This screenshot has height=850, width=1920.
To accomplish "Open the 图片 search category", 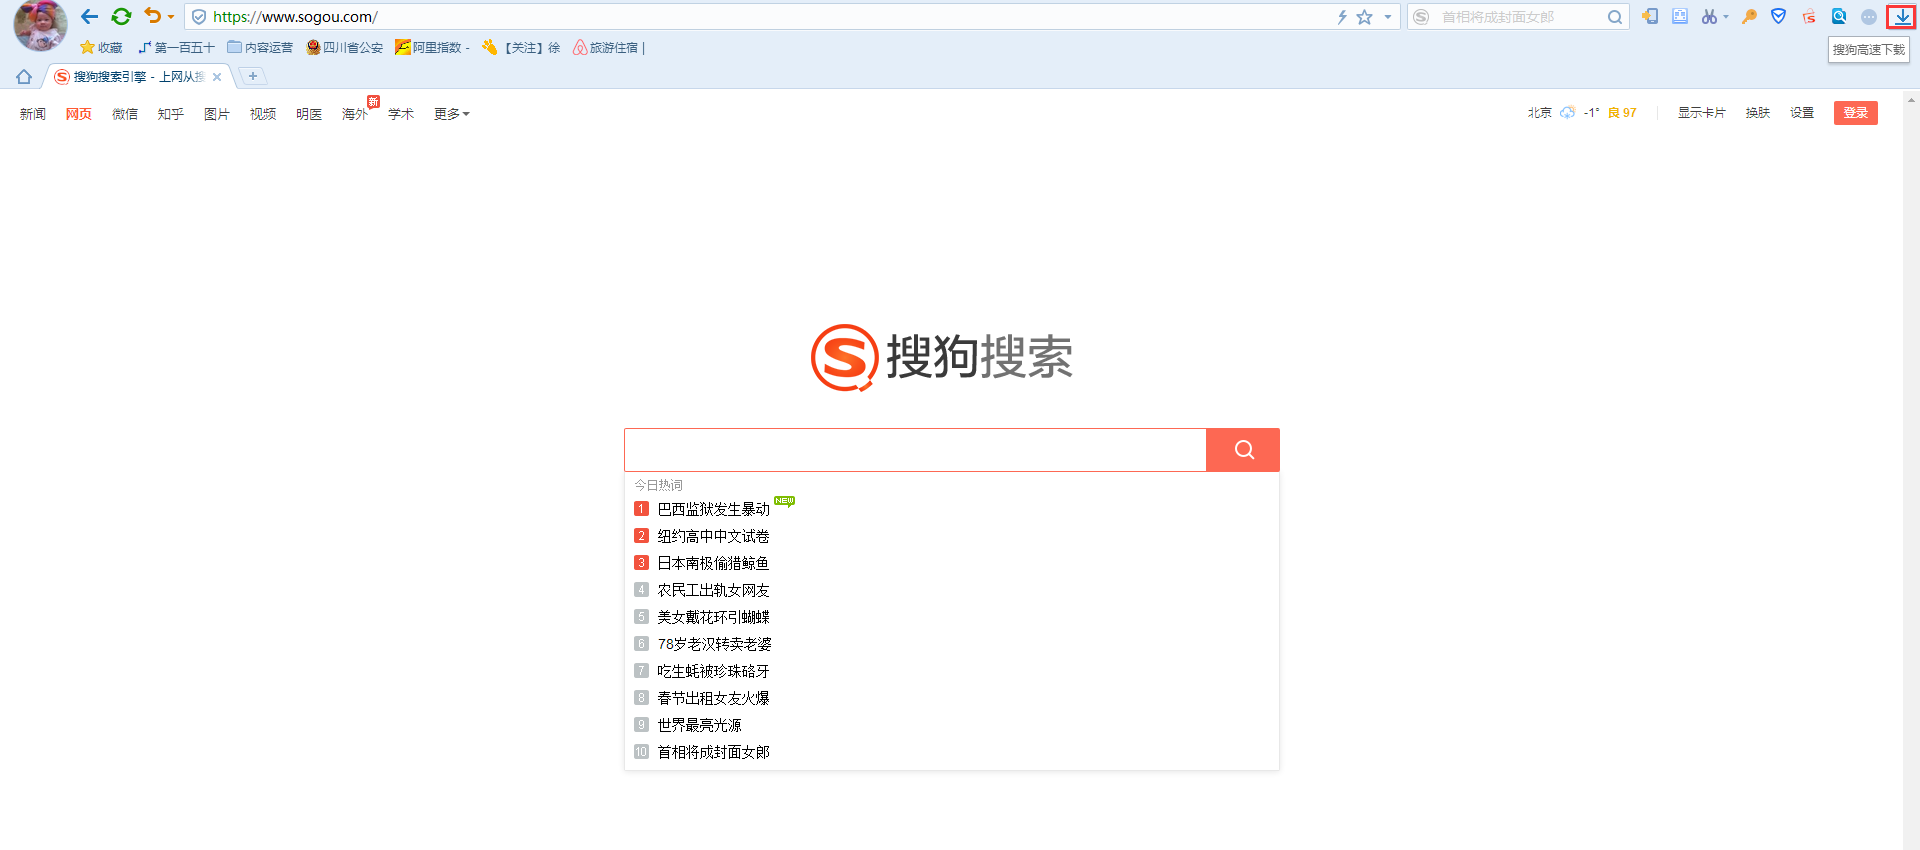I will (x=217, y=114).
